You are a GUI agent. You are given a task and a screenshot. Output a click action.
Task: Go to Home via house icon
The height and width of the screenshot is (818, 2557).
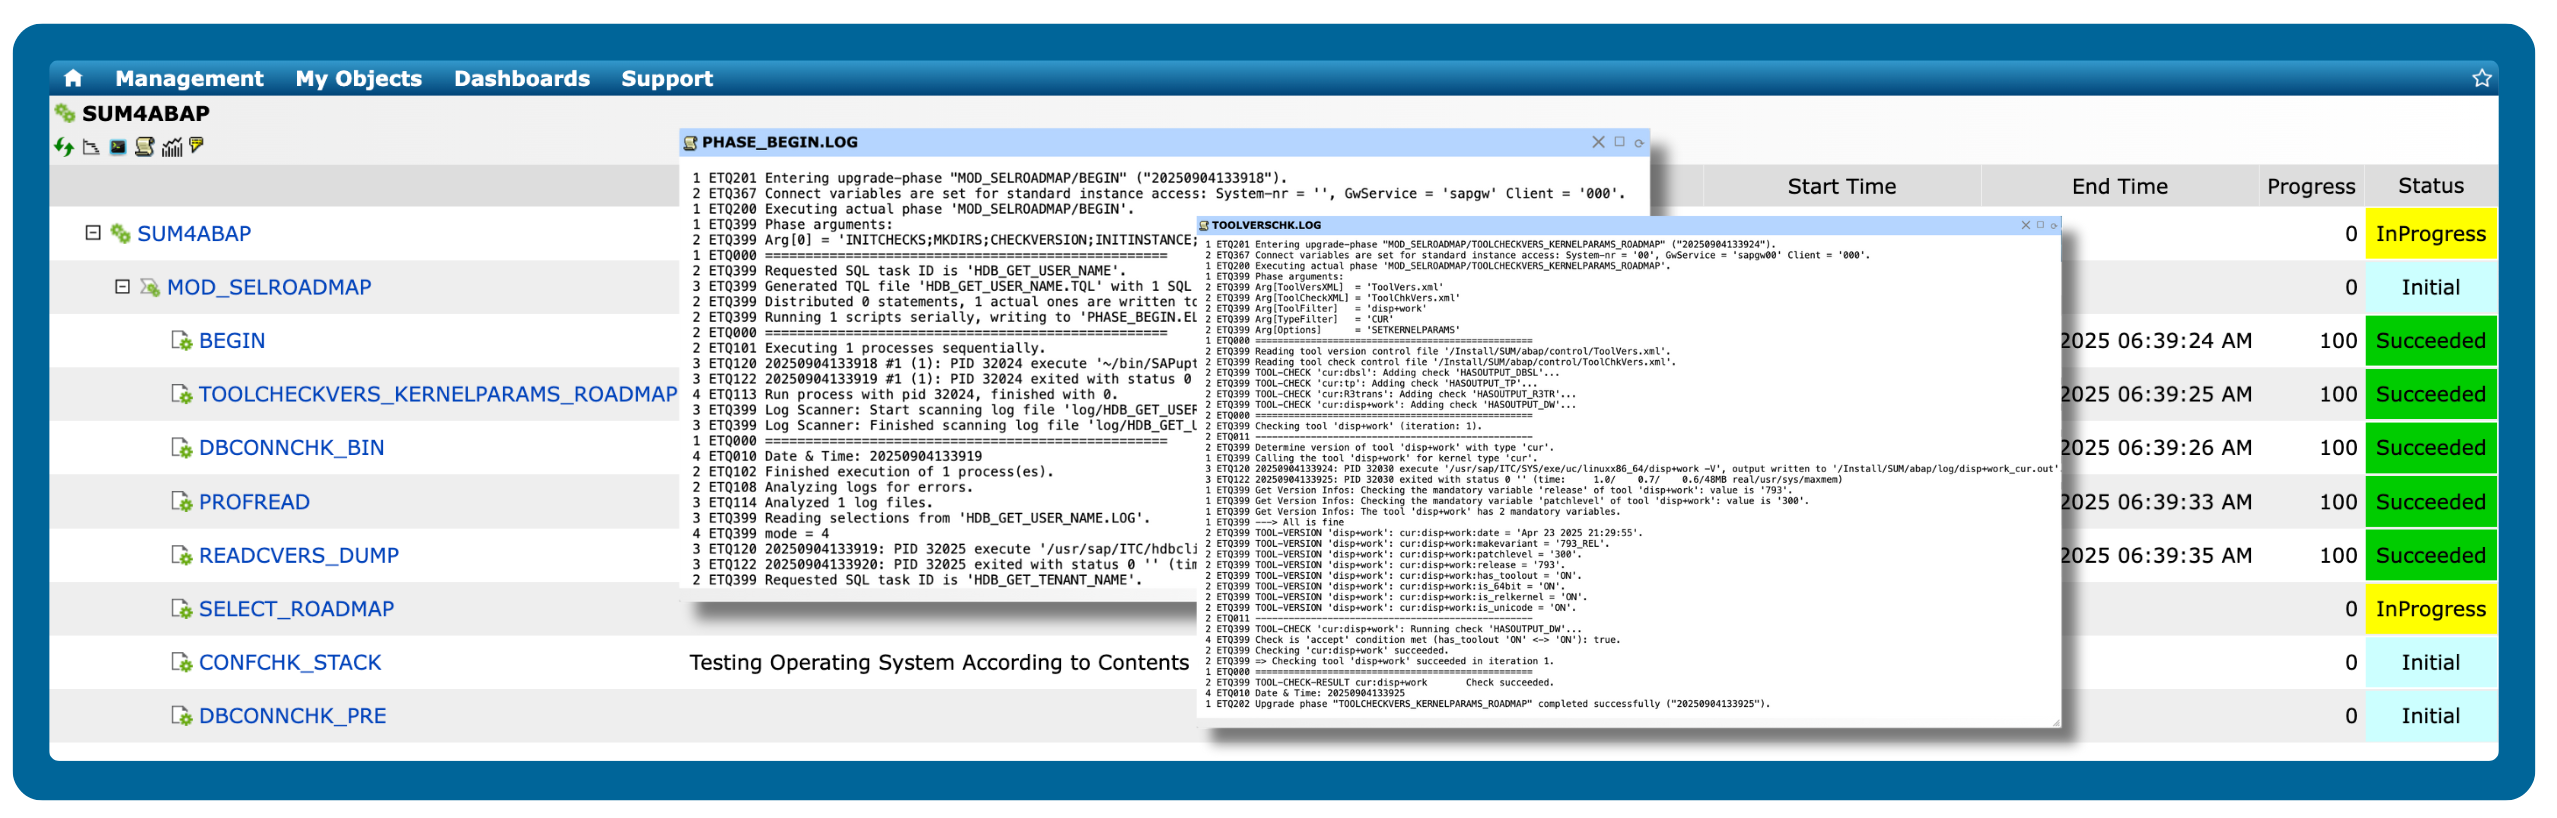pyautogui.click(x=73, y=78)
